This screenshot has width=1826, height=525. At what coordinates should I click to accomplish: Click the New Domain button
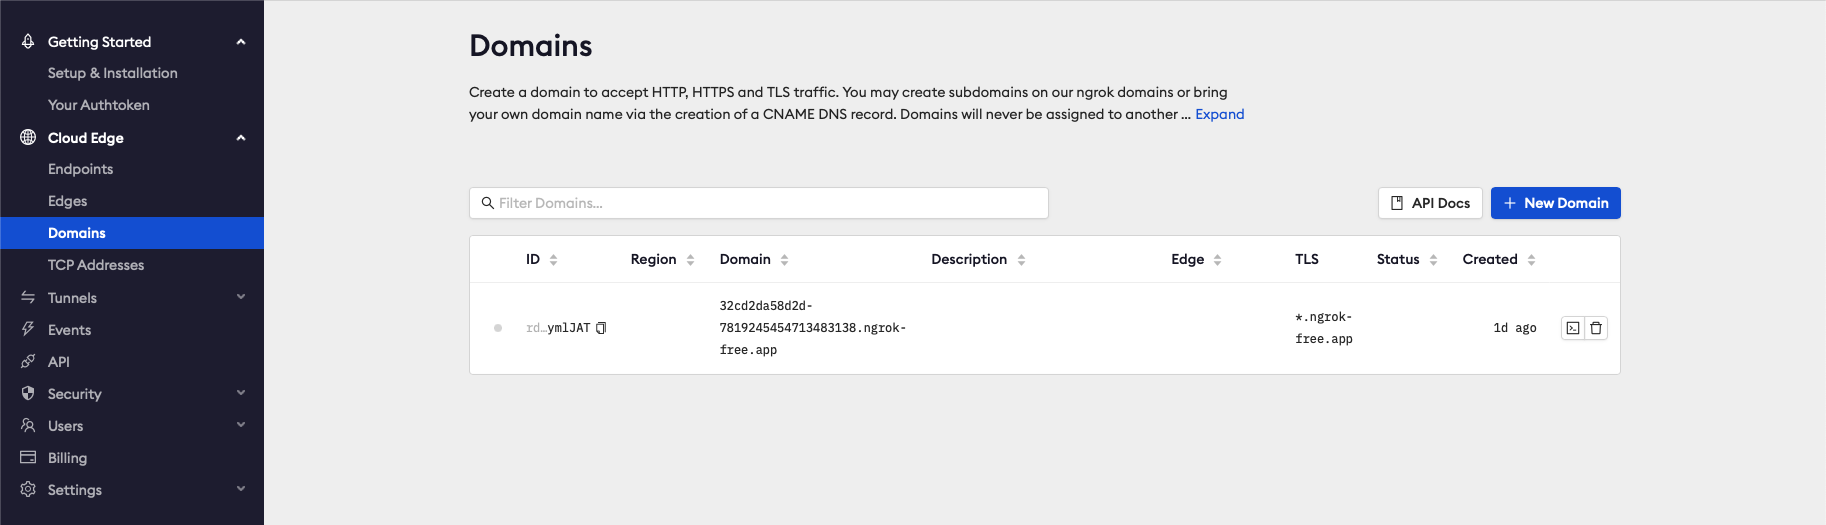(x=1555, y=203)
